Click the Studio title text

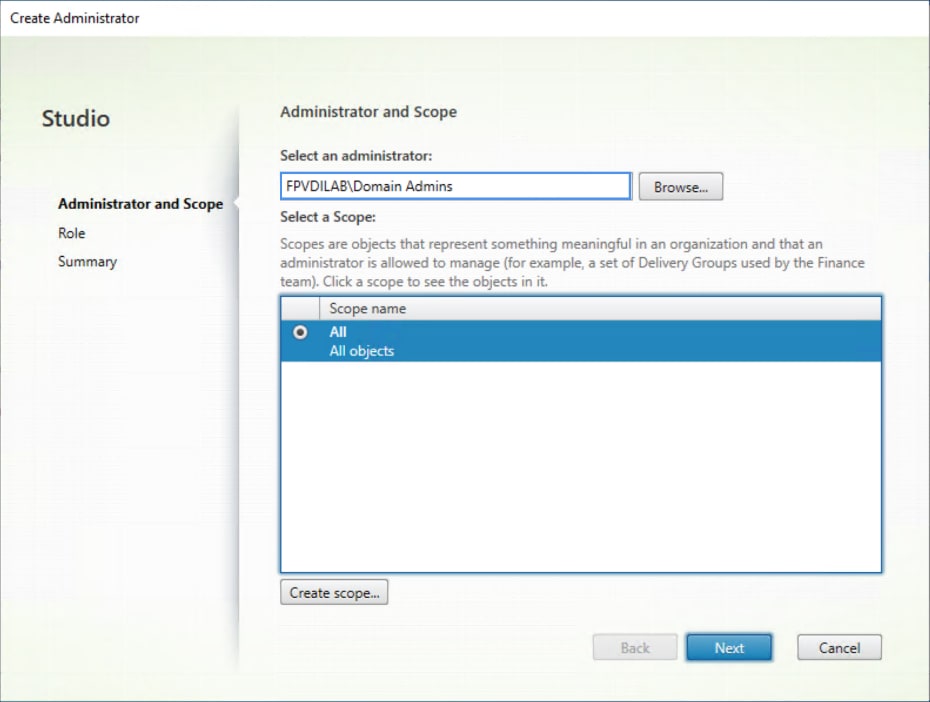tap(76, 119)
